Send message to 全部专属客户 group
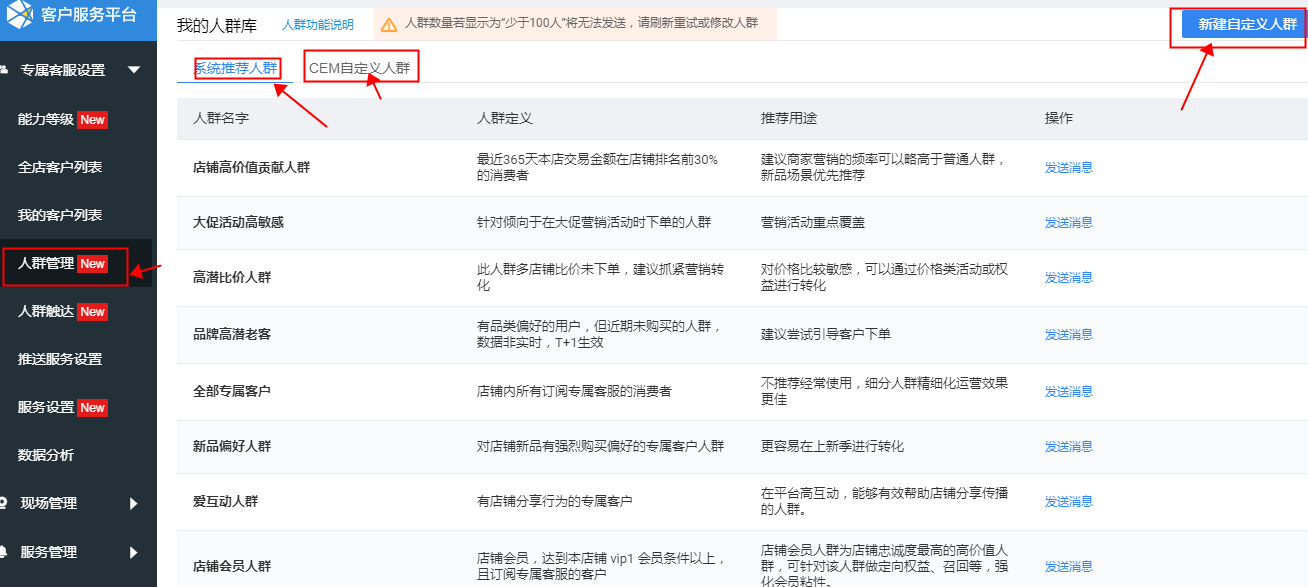This screenshot has width=1308, height=587. tap(1068, 391)
